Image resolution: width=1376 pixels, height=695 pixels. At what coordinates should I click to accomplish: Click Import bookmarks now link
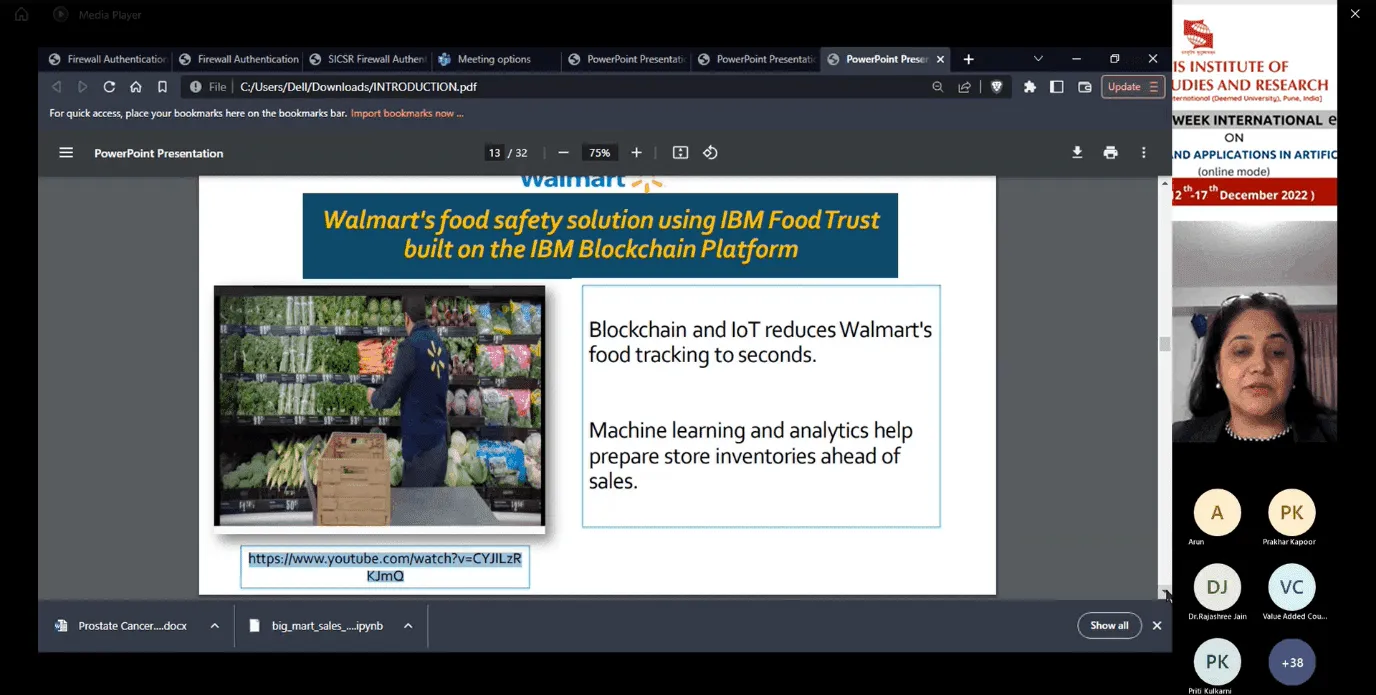pyautogui.click(x=407, y=114)
